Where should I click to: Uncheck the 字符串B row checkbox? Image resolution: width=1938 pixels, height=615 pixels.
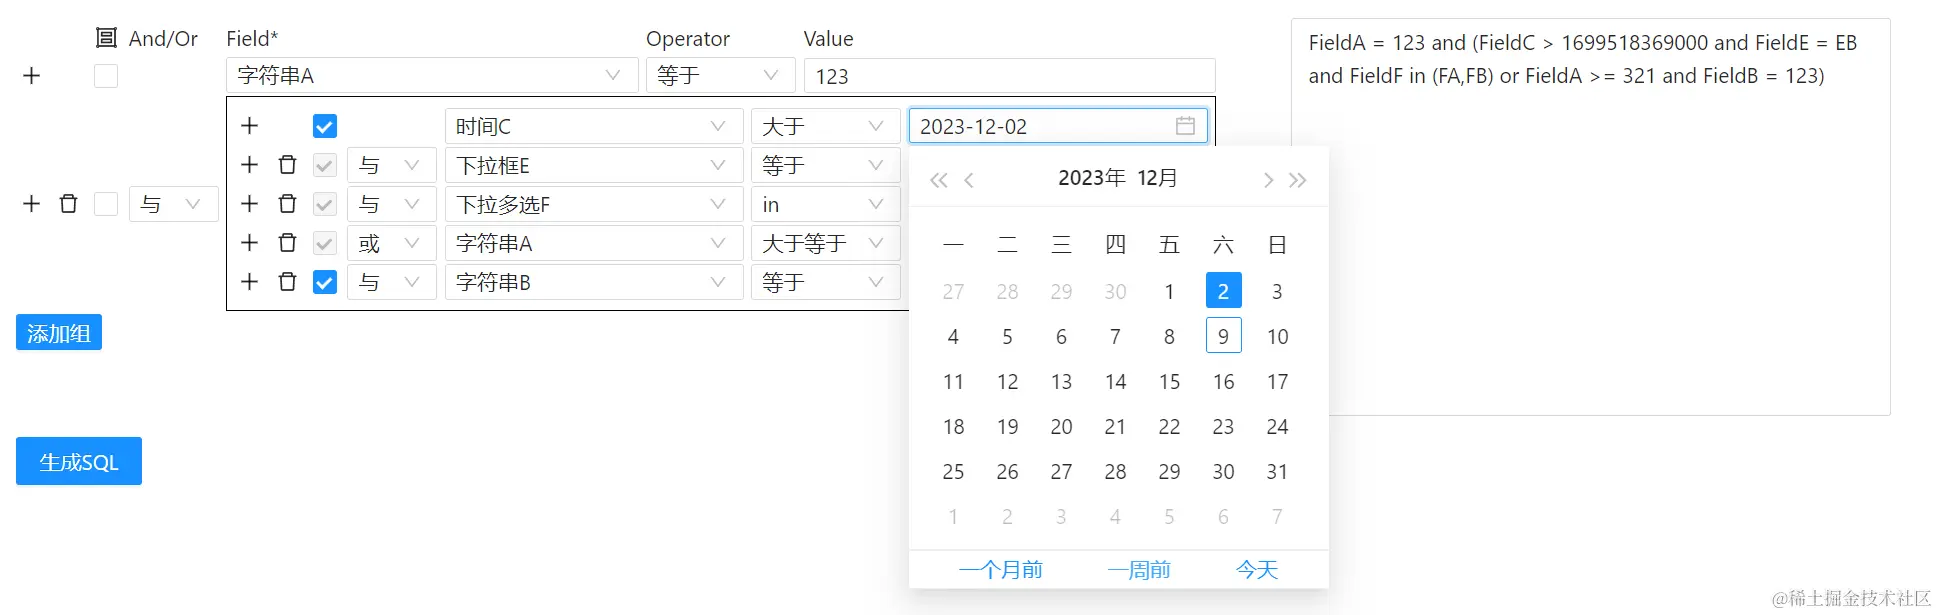[x=325, y=282]
